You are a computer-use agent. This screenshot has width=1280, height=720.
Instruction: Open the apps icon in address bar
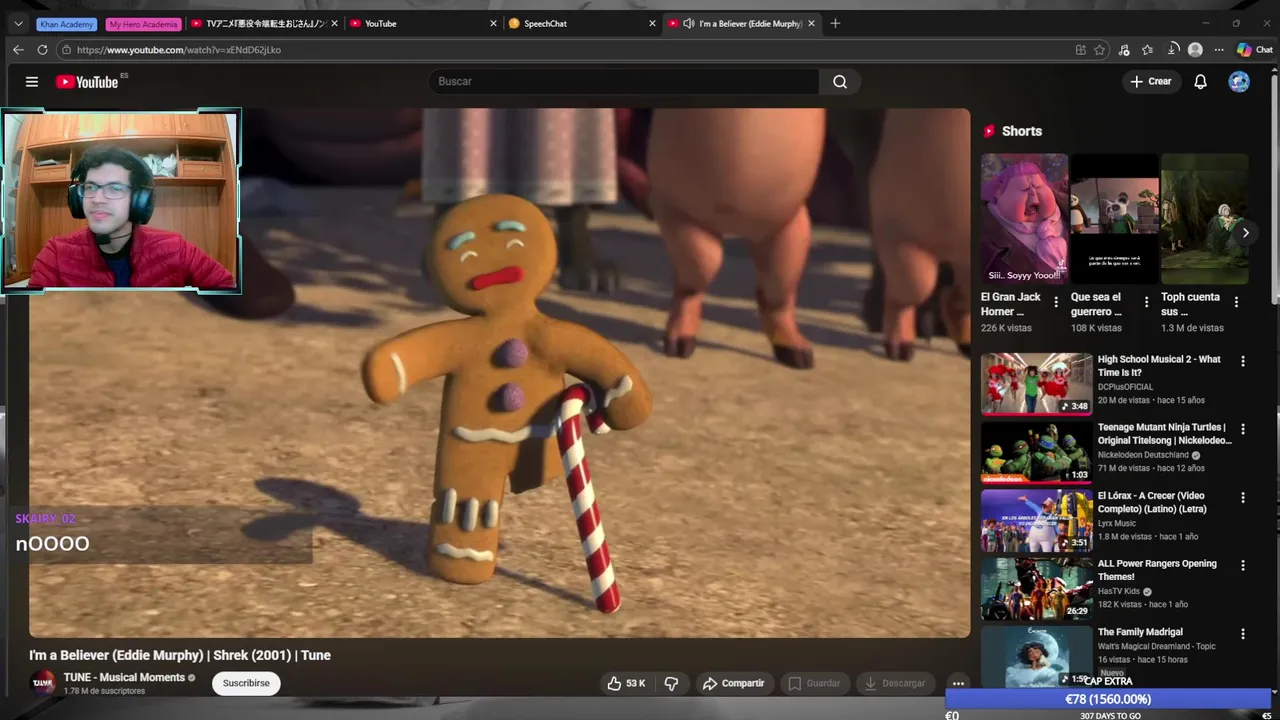pyautogui.click(x=1080, y=50)
